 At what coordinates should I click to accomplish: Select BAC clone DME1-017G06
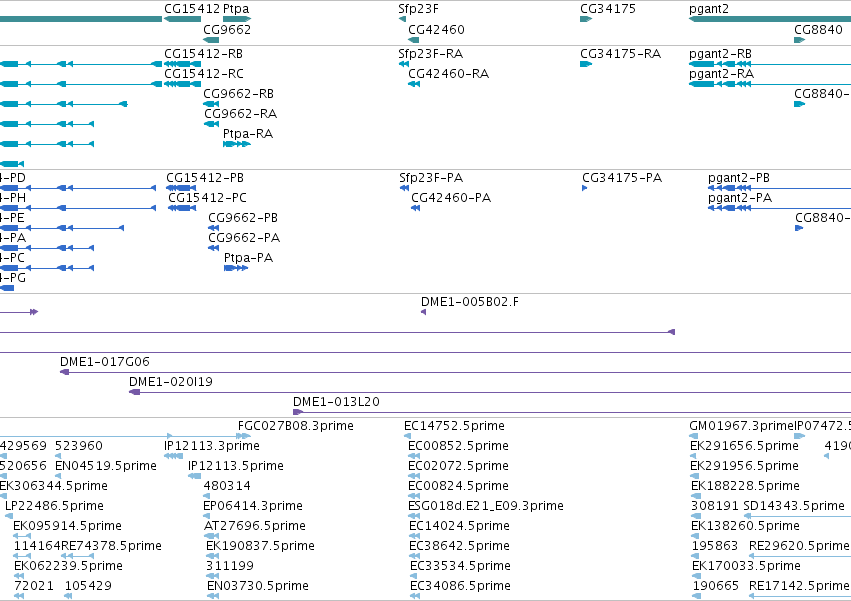(105, 362)
